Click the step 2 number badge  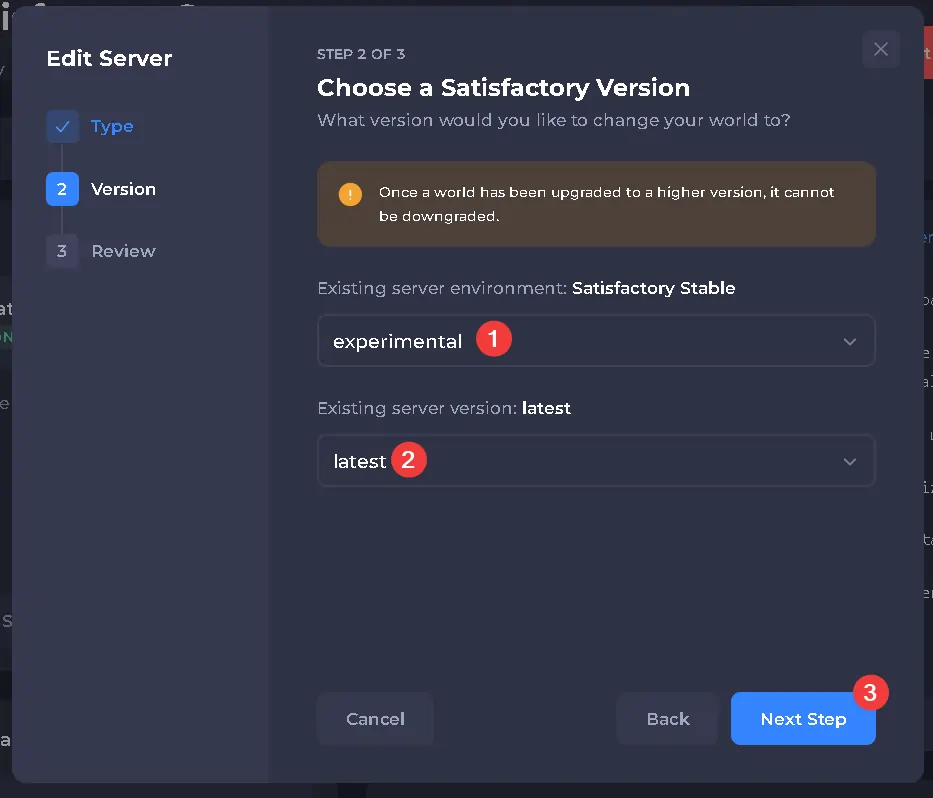(62, 189)
